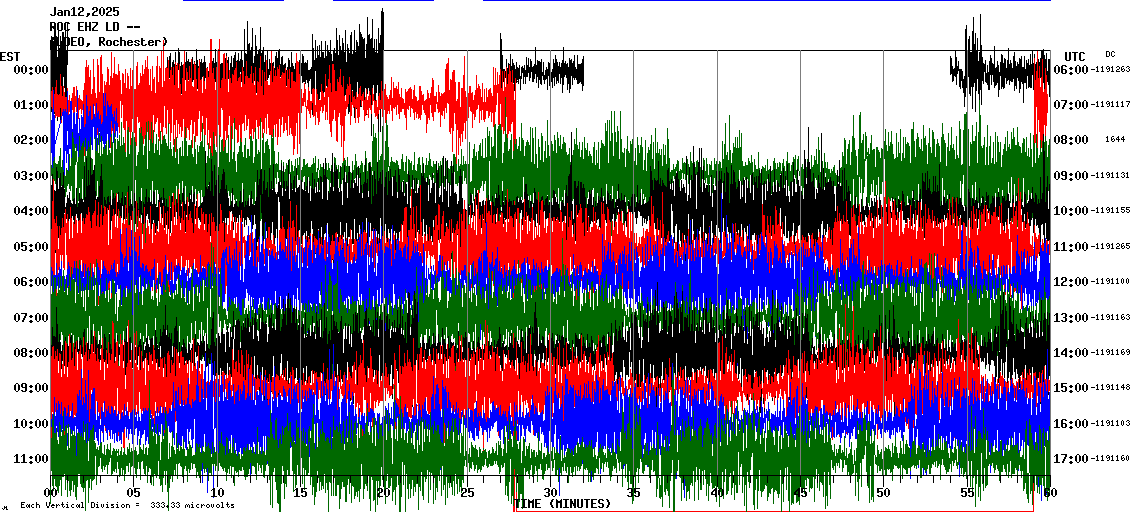This screenshot has width=1130, height=519.
Task: Click the 35 minute tick on time axis
Action: point(633,493)
